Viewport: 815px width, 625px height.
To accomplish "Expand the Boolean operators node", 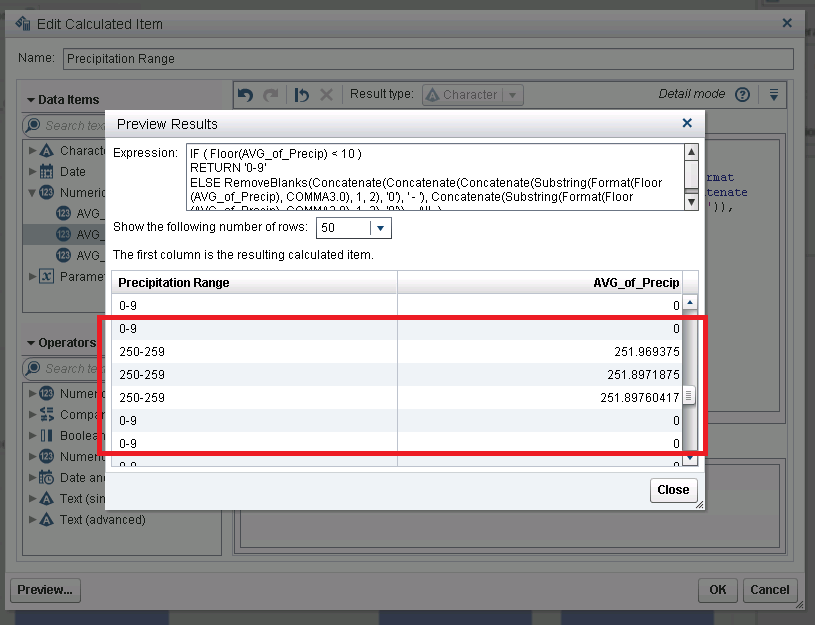I will [32, 435].
